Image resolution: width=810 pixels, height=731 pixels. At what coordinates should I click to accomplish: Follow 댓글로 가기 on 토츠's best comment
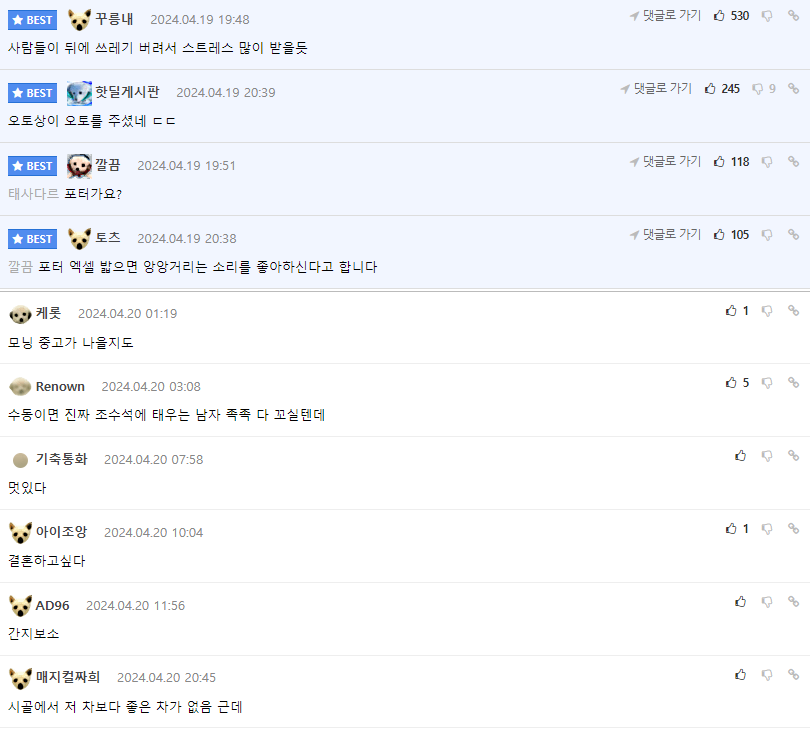[x=665, y=235]
